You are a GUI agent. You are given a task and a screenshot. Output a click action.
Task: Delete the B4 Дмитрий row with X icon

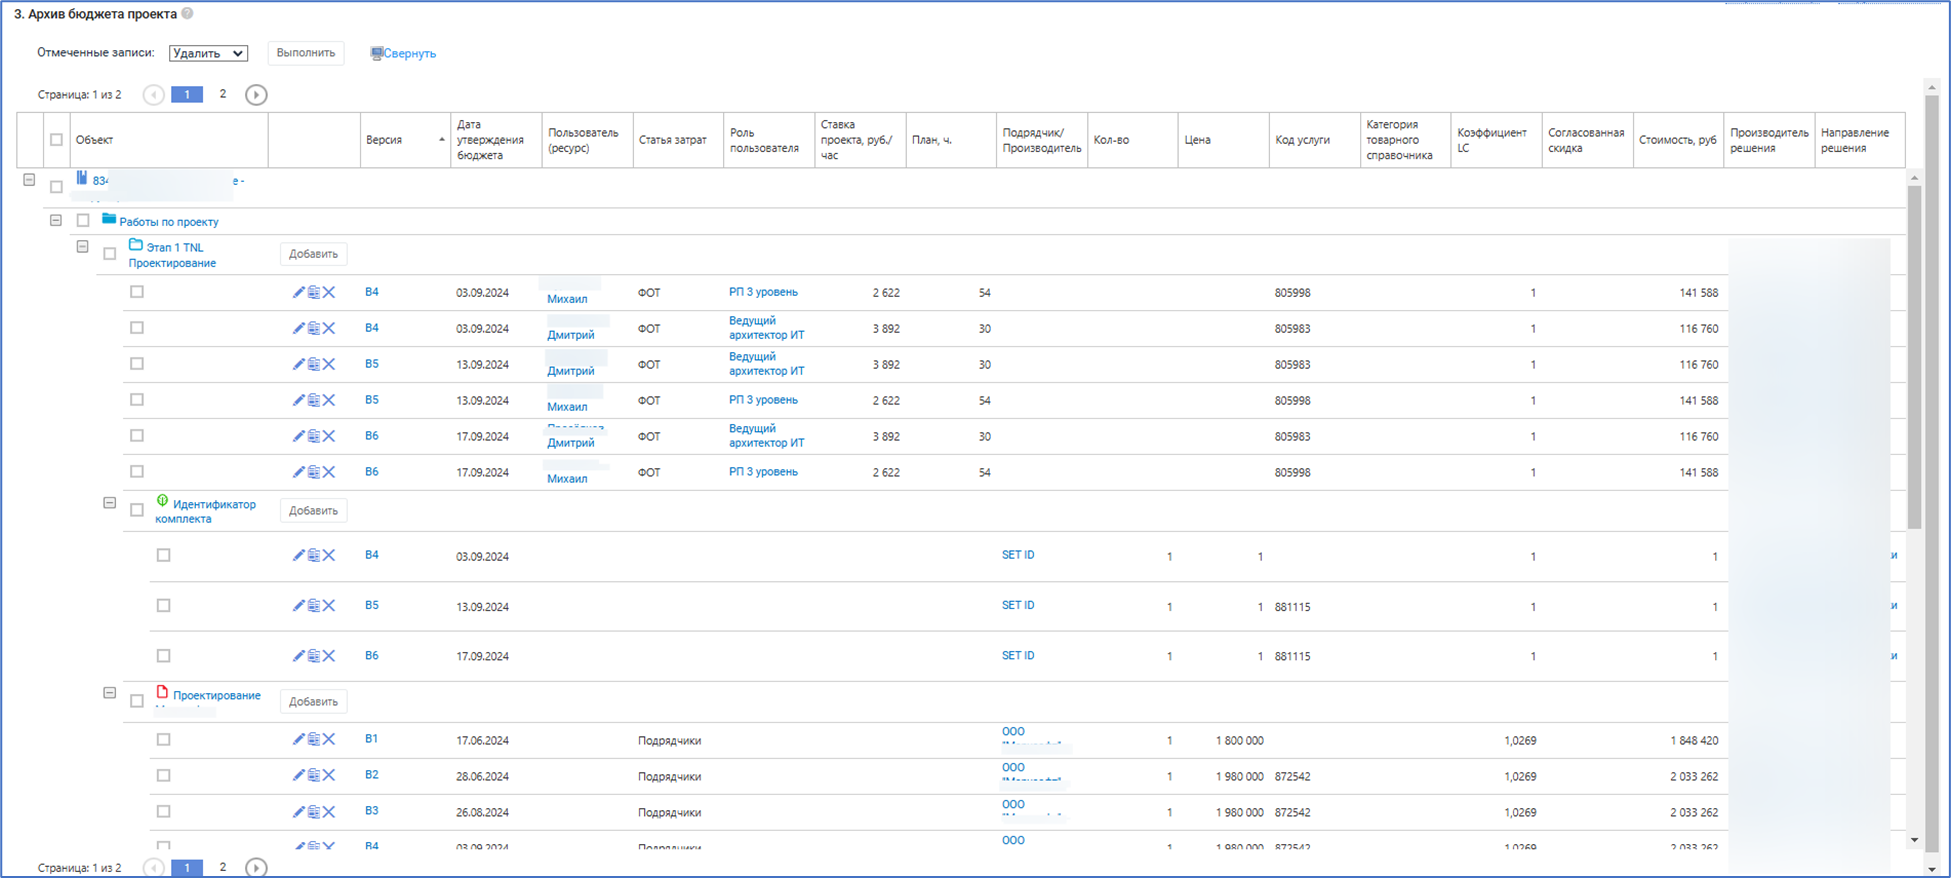[x=329, y=328]
